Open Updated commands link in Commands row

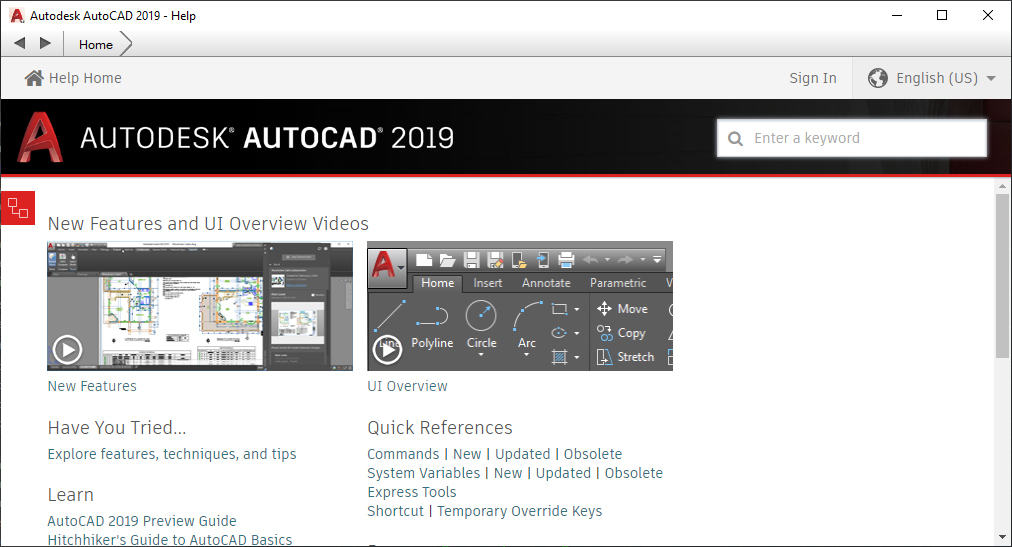522,454
